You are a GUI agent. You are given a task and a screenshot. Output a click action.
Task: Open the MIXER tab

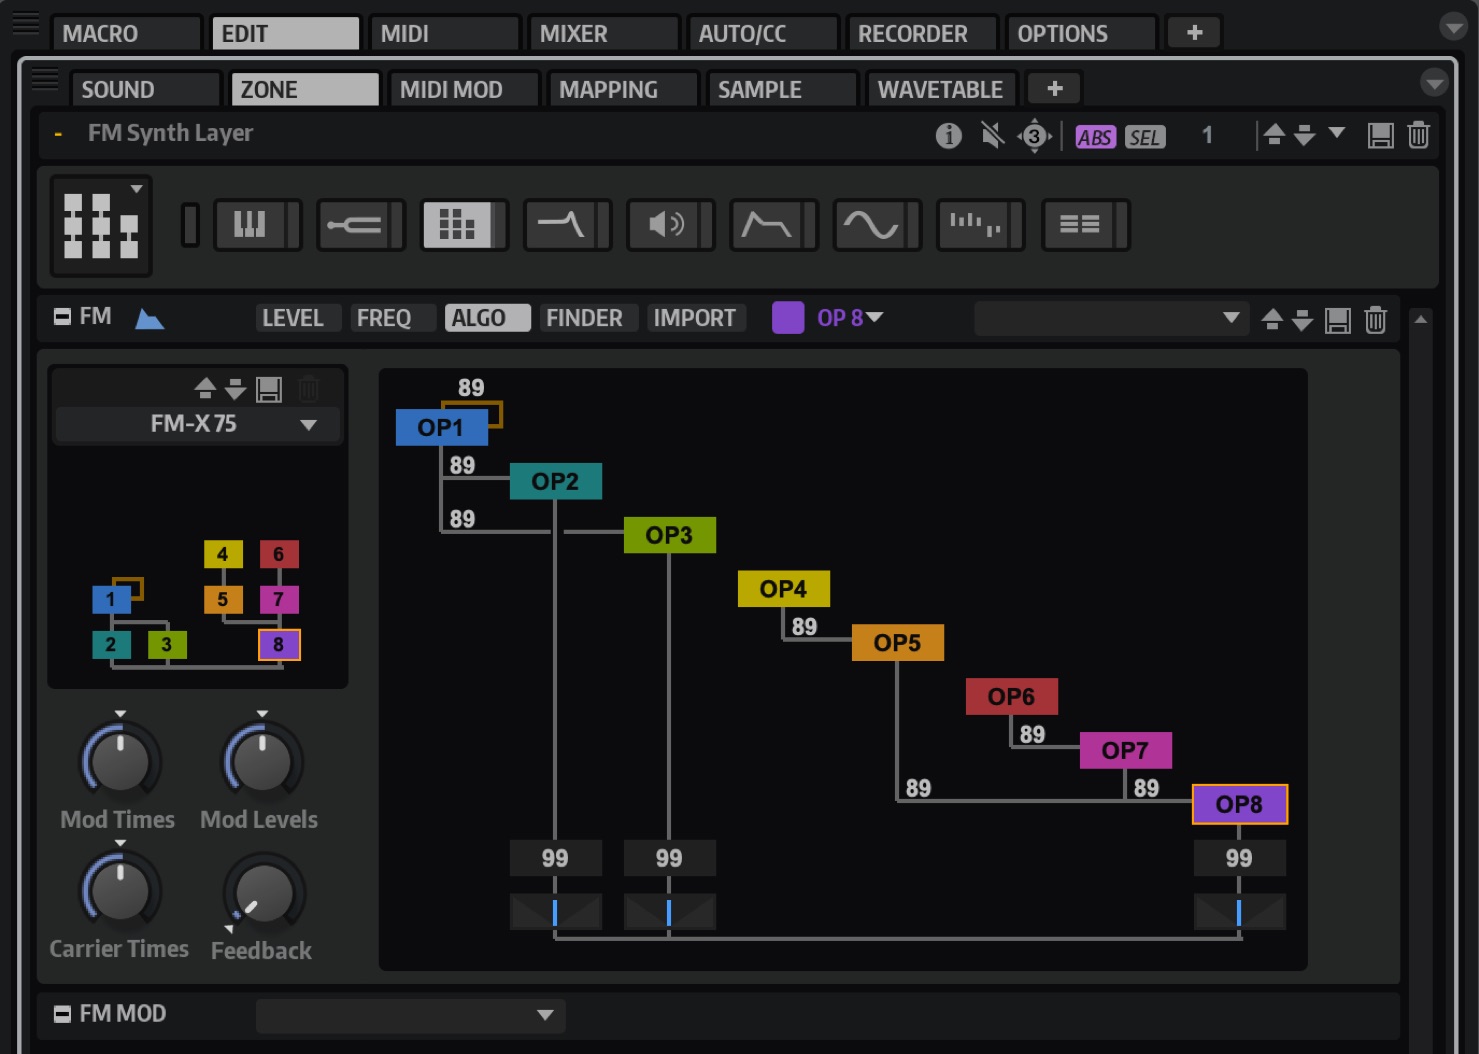tap(603, 33)
